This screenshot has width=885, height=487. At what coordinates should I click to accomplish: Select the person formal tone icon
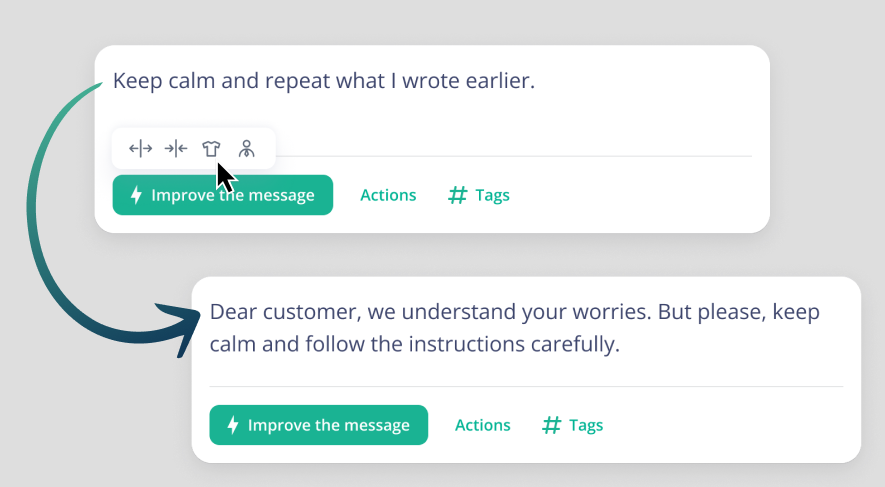pyautogui.click(x=247, y=149)
